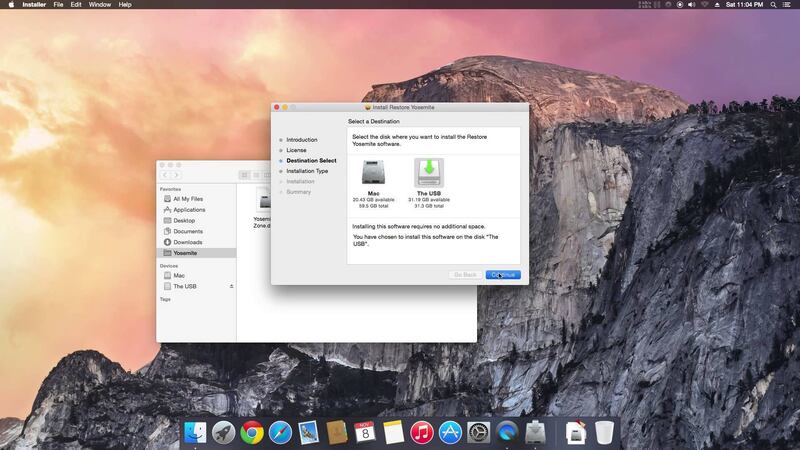Click the Finder back navigation arrow
800x450 pixels.
(165, 175)
